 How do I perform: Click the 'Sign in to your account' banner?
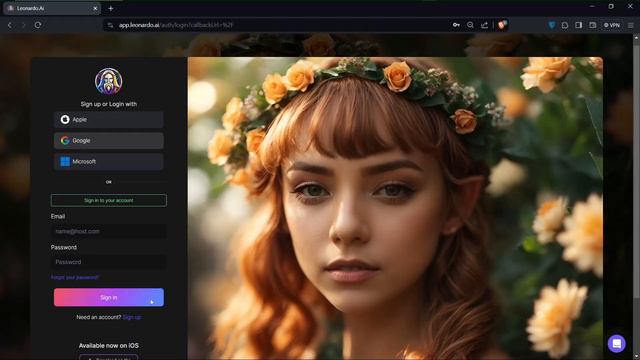point(109,200)
